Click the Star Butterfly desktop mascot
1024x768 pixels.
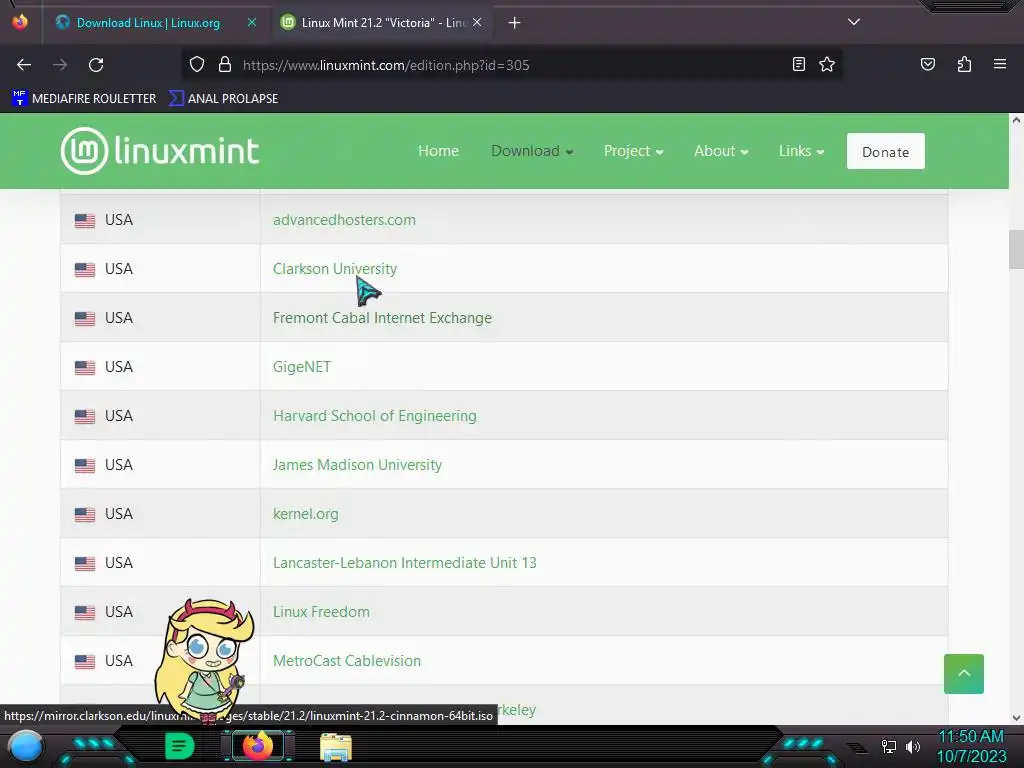pos(204,660)
